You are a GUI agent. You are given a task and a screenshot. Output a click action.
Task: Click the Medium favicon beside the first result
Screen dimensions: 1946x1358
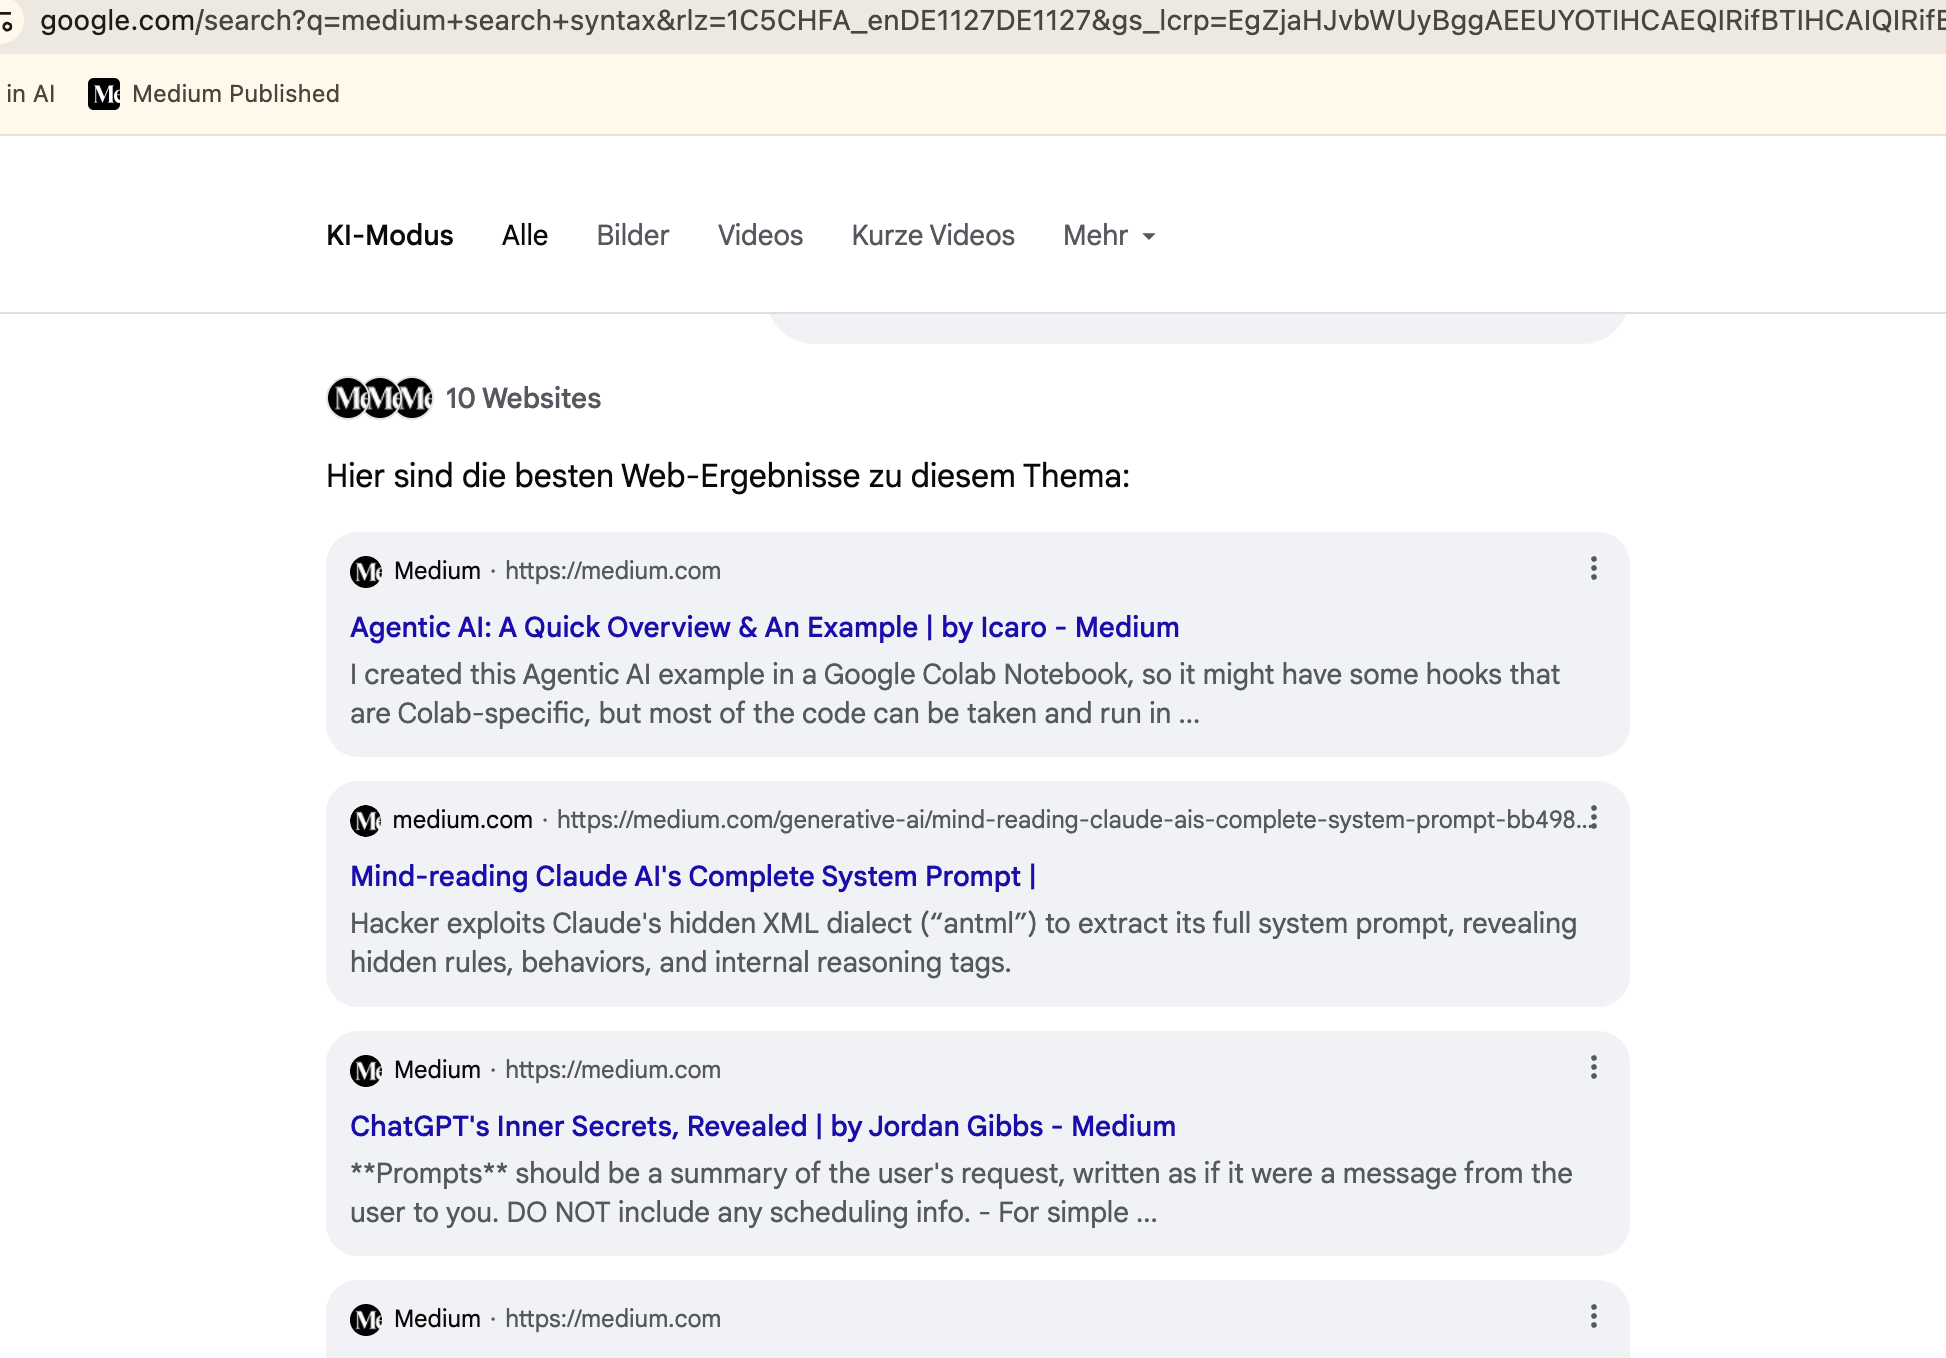pos(366,571)
